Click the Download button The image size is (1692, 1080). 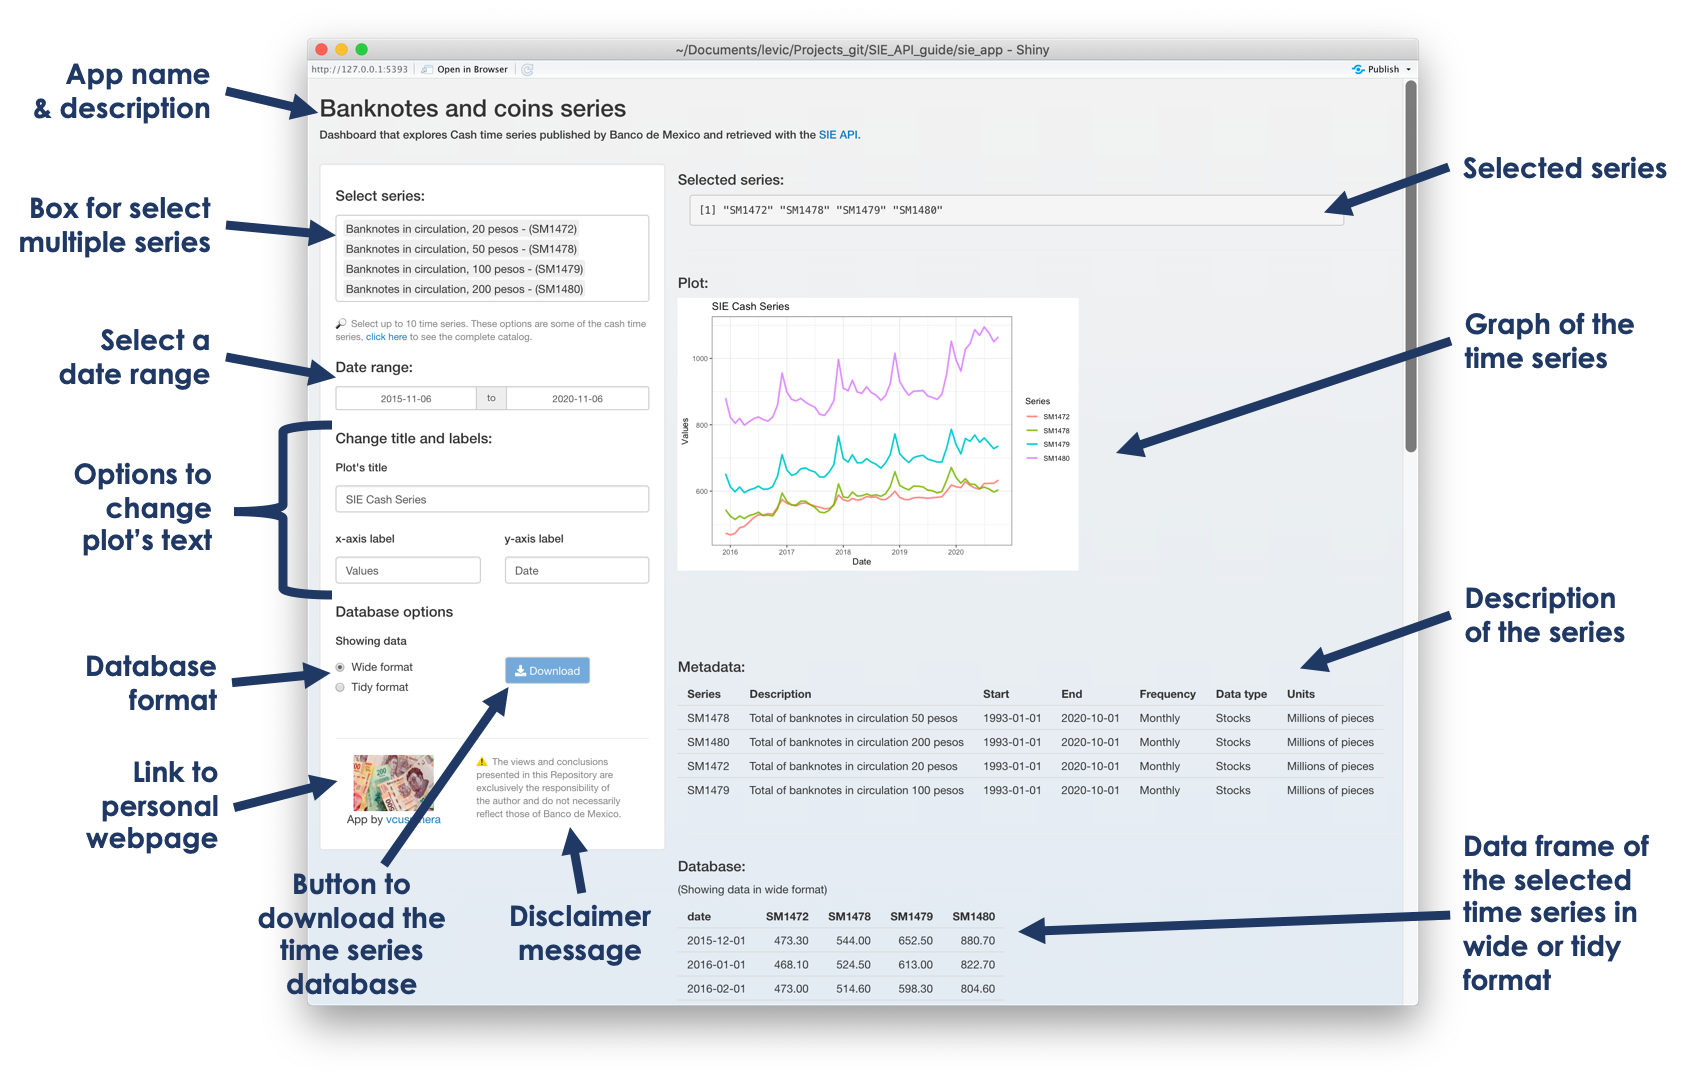(x=547, y=670)
